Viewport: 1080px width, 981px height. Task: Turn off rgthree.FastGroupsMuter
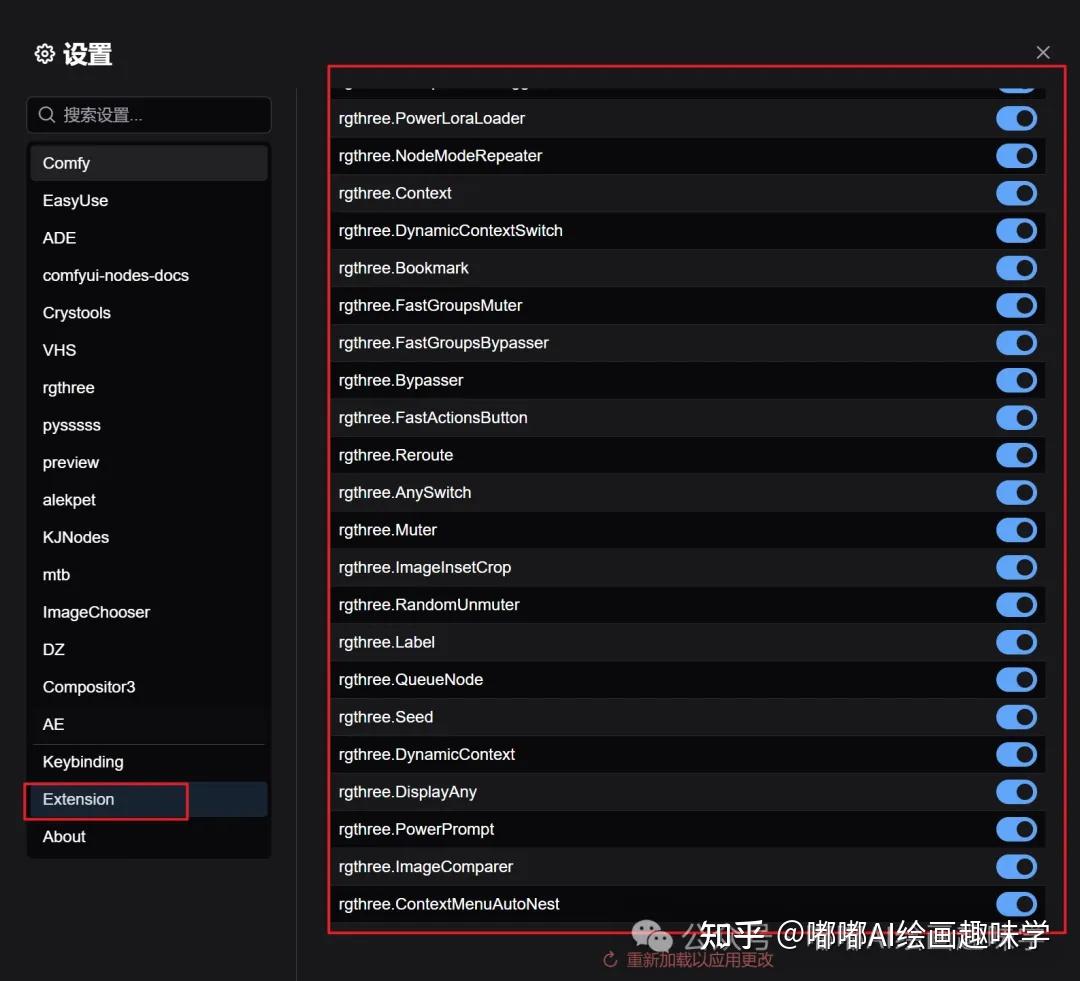coord(1016,305)
